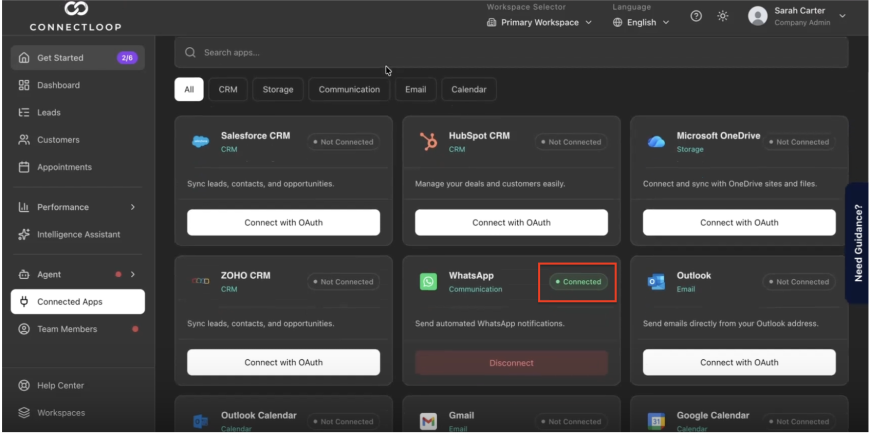Connect ZOHO CRM with OAuth

tap(284, 362)
